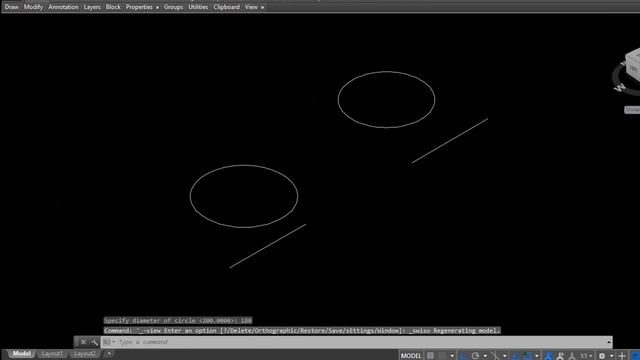Open workspace switching dropdown arrow
This screenshot has height=360, width=640.
(611, 356)
